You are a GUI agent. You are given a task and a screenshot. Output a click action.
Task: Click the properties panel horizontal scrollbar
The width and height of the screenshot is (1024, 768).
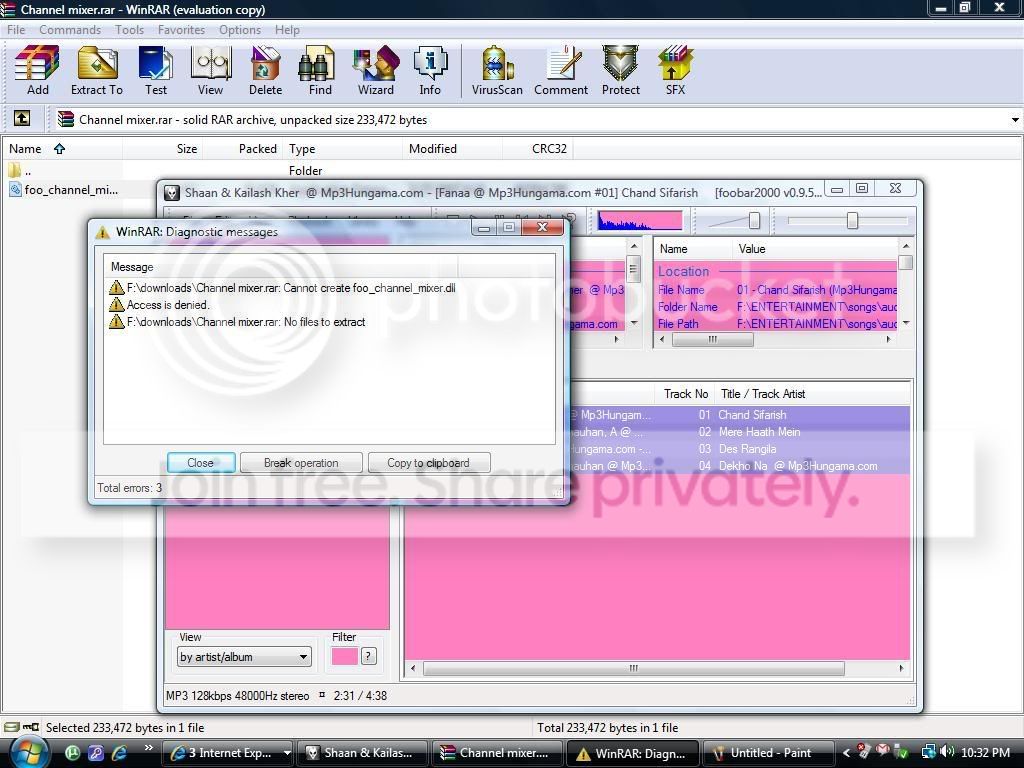click(x=712, y=340)
